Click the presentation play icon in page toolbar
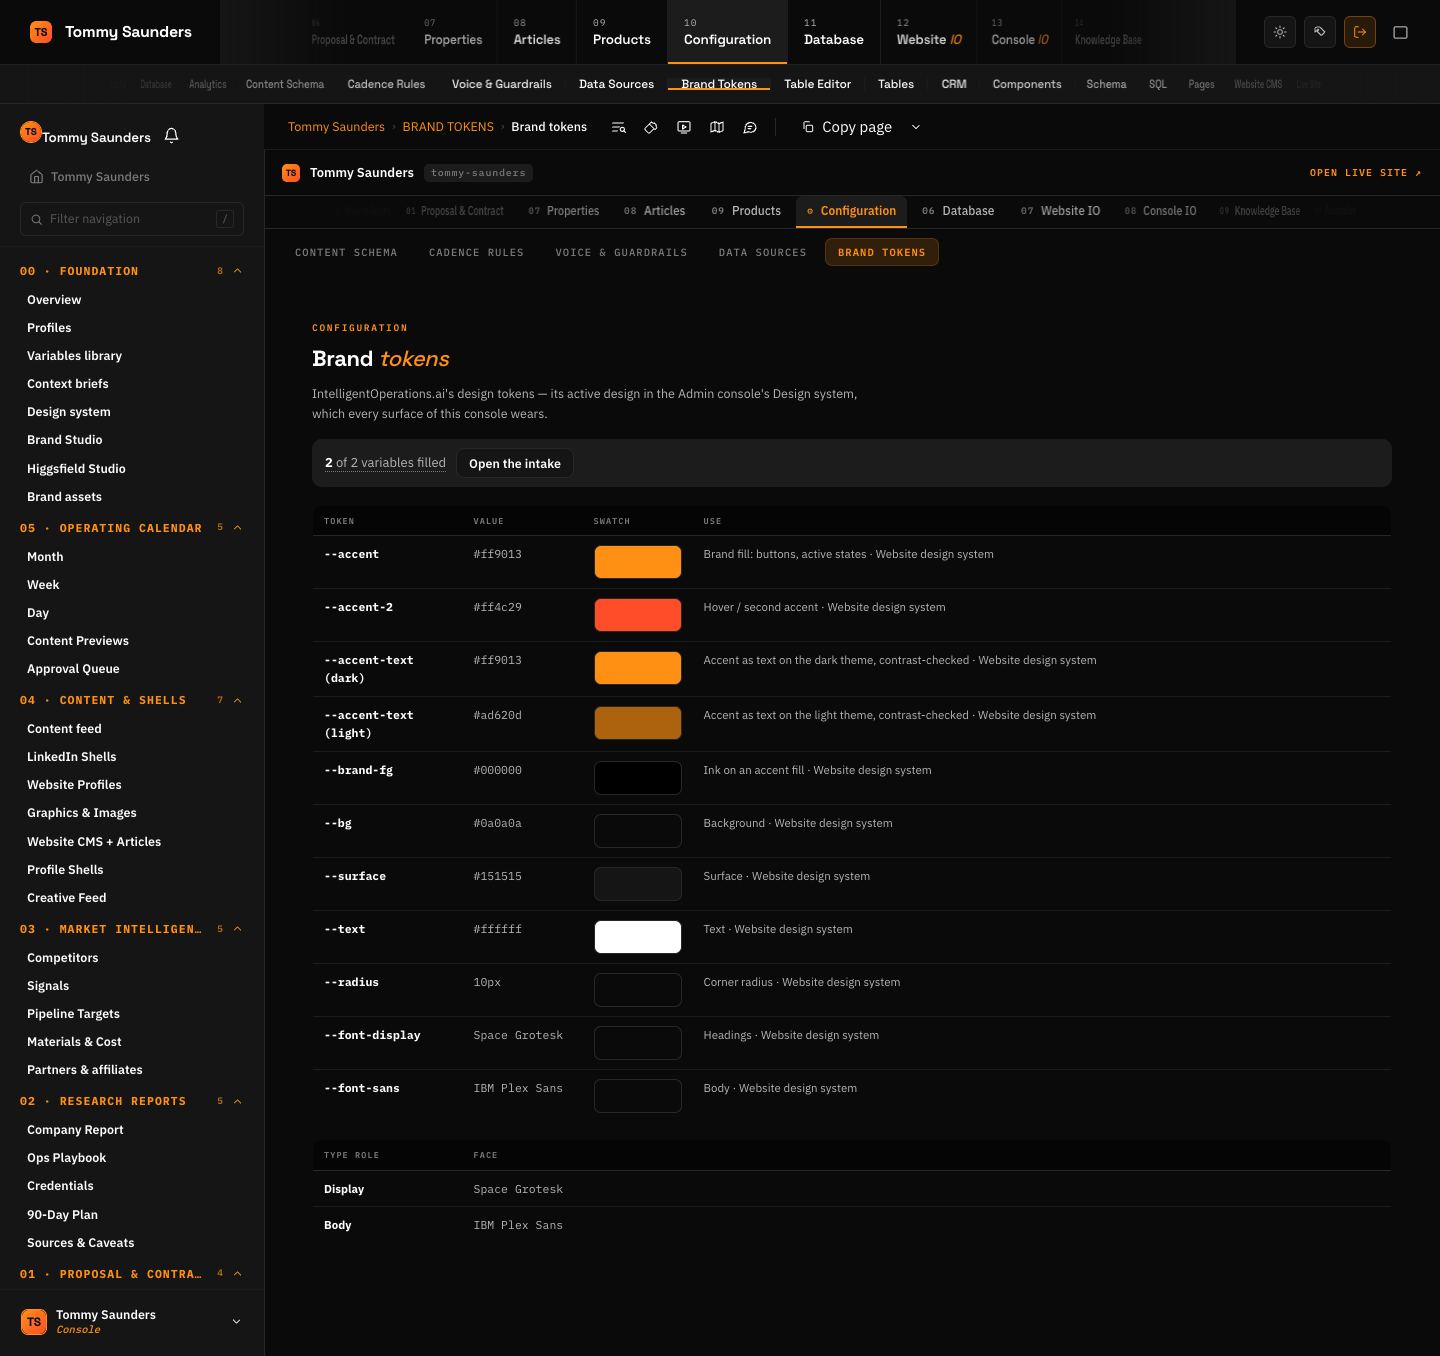 [684, 127]
